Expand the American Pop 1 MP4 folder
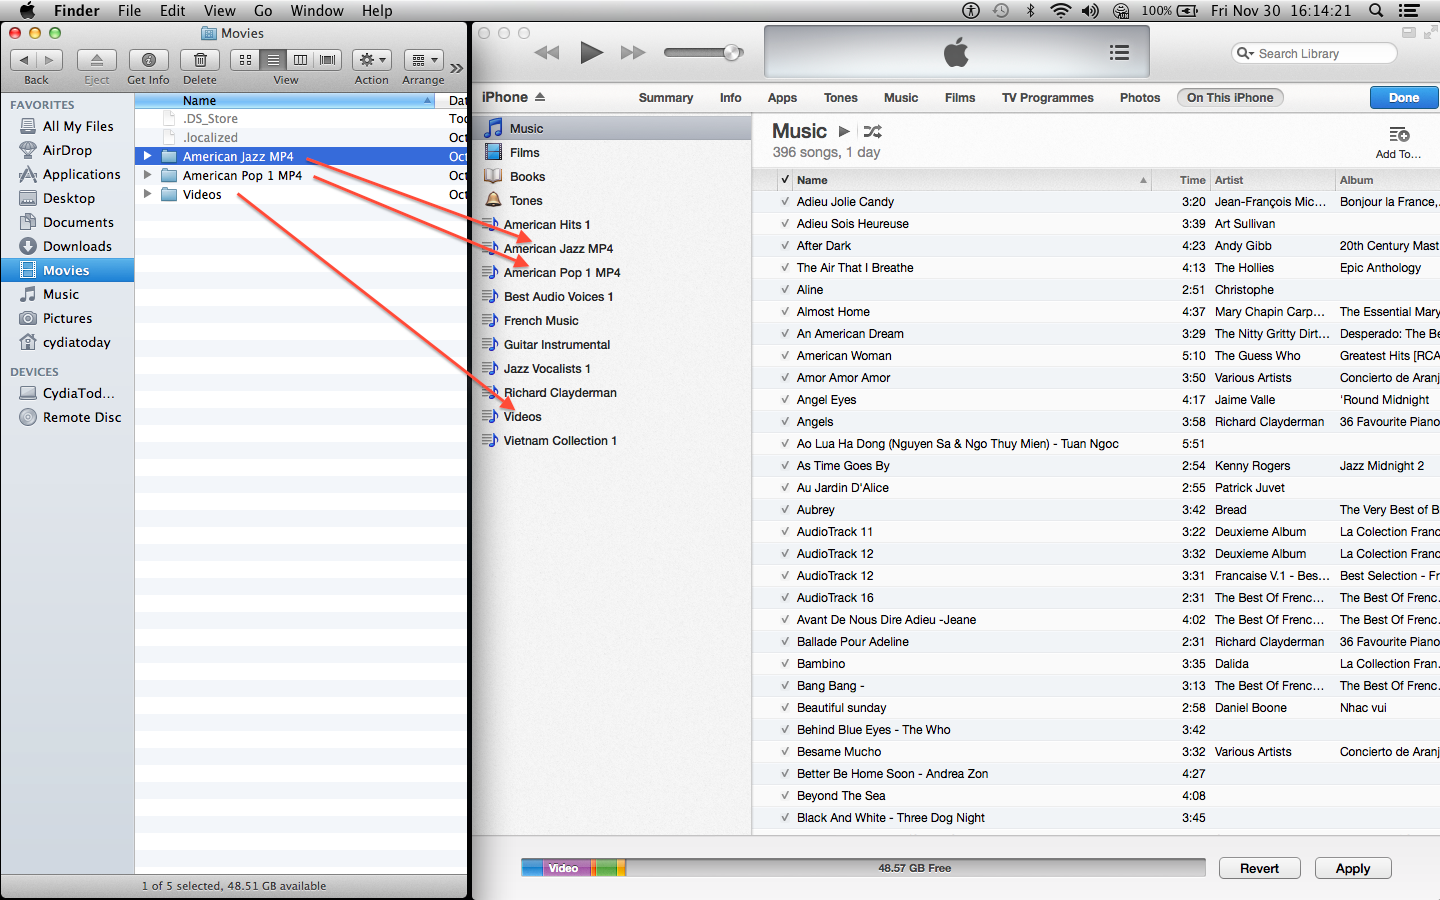 pyautogui.click(x=148, y=175)
